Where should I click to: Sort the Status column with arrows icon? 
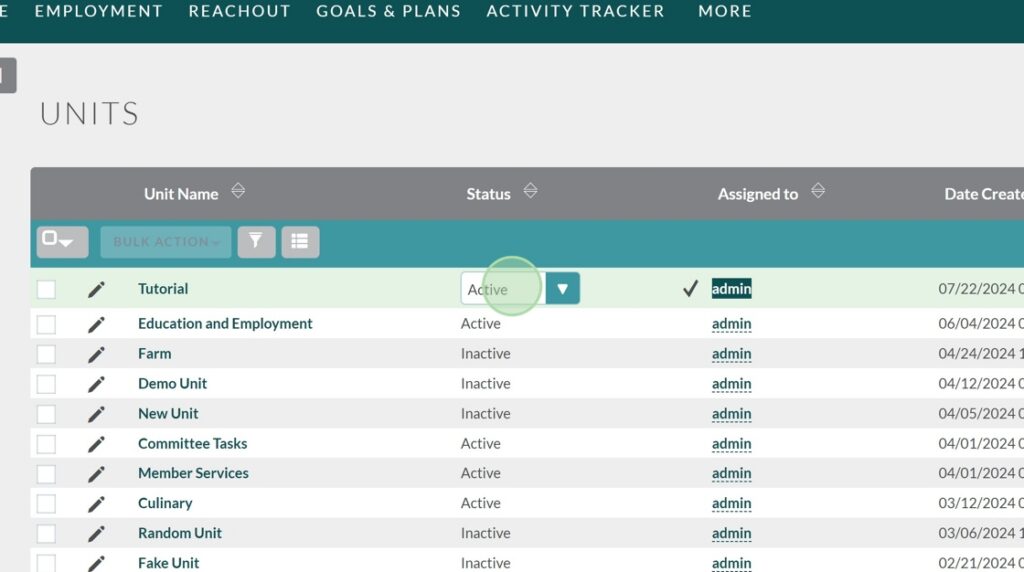tap(530, 192)
